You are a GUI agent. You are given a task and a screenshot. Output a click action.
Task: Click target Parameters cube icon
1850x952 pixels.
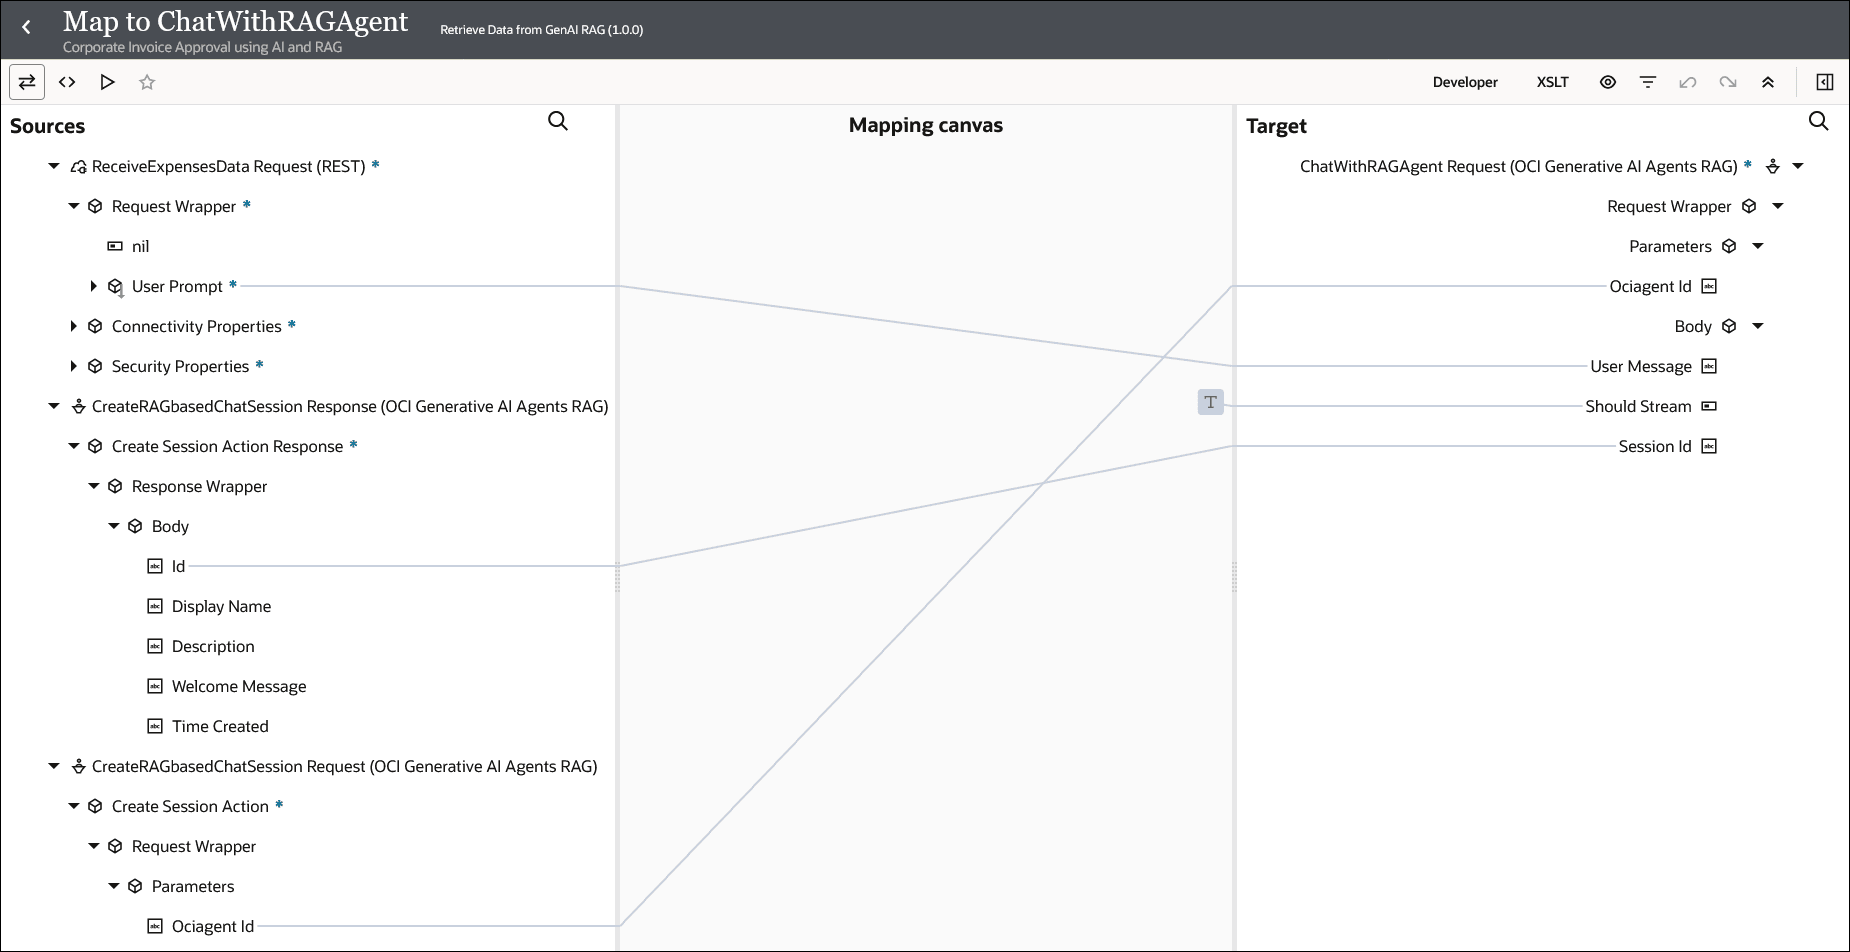click(x=1729, y=246)
